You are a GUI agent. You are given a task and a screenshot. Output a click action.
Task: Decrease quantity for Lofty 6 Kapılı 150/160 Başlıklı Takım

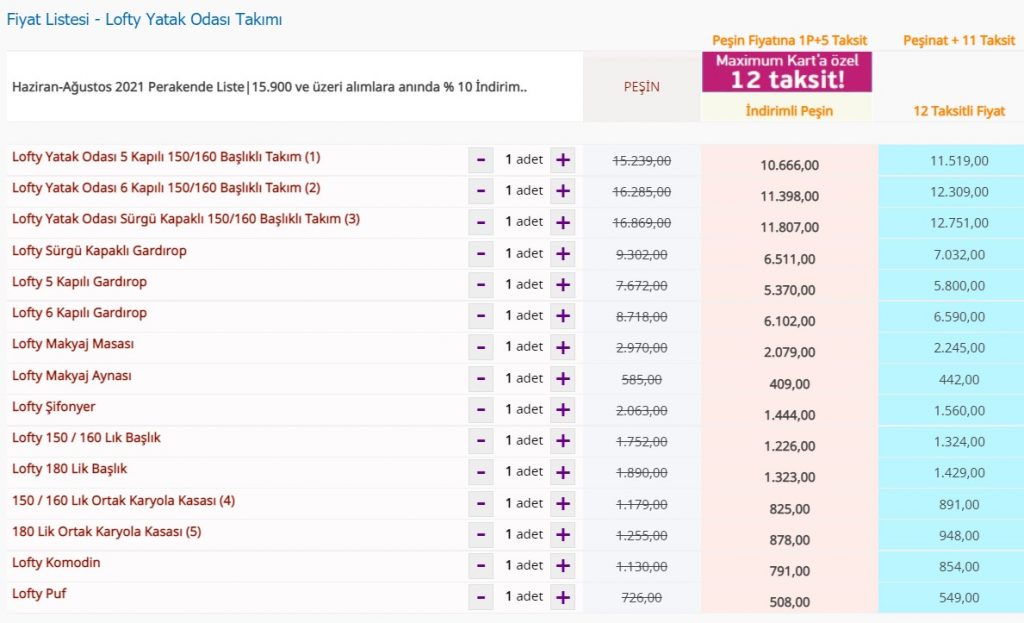pos(481,191)
